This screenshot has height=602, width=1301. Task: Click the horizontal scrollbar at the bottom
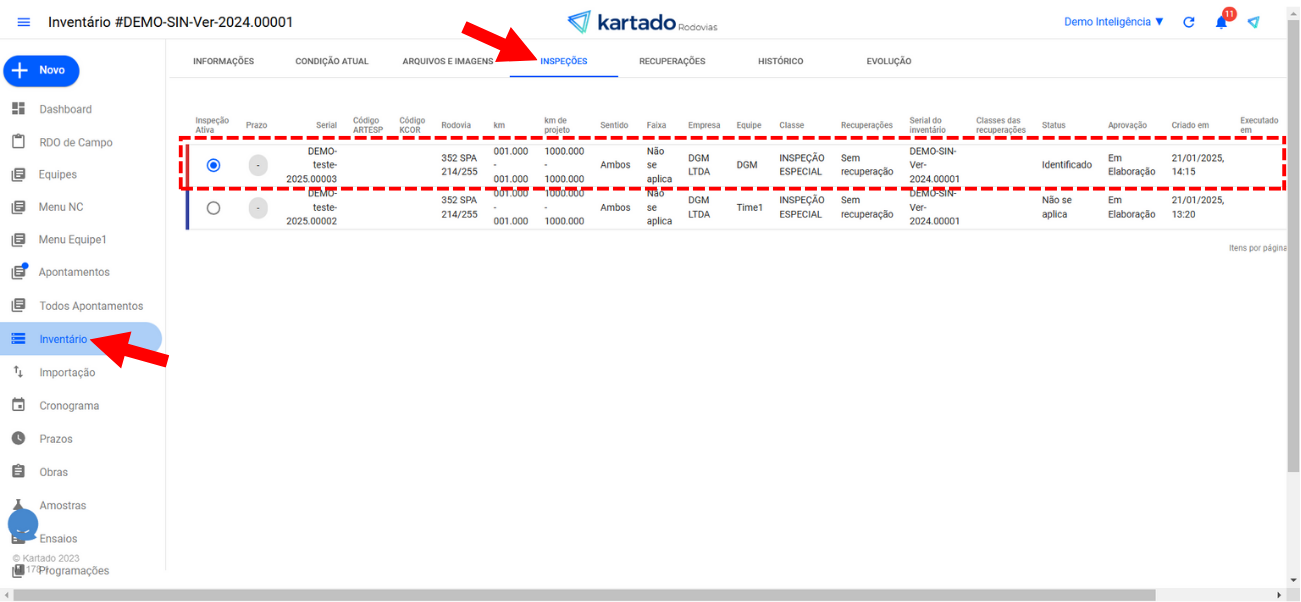[600, 595]
